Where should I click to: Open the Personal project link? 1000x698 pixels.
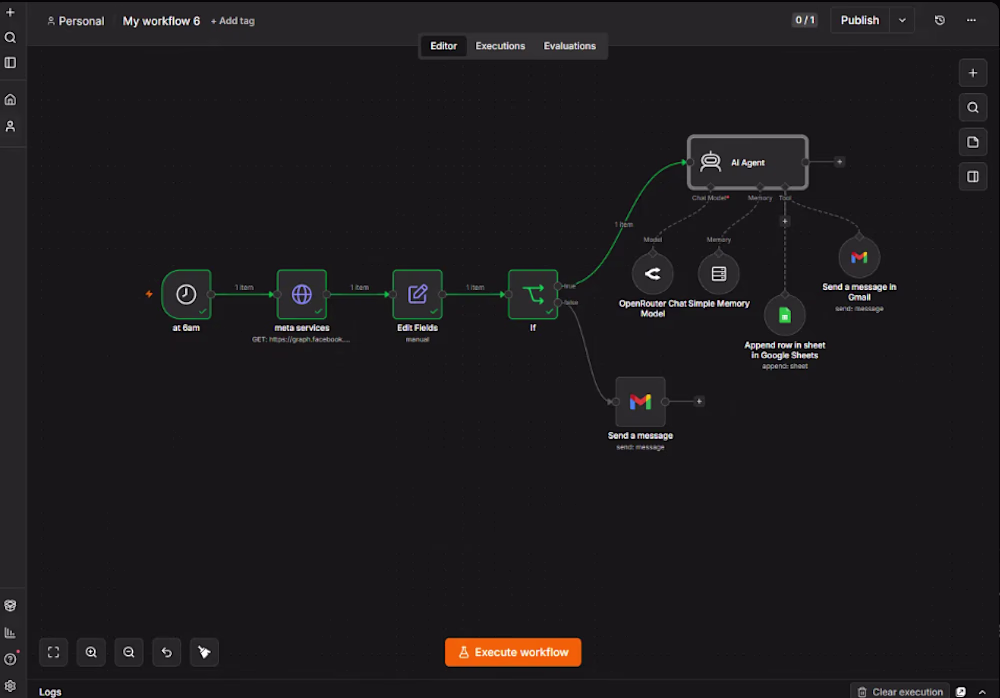(75, 21)
